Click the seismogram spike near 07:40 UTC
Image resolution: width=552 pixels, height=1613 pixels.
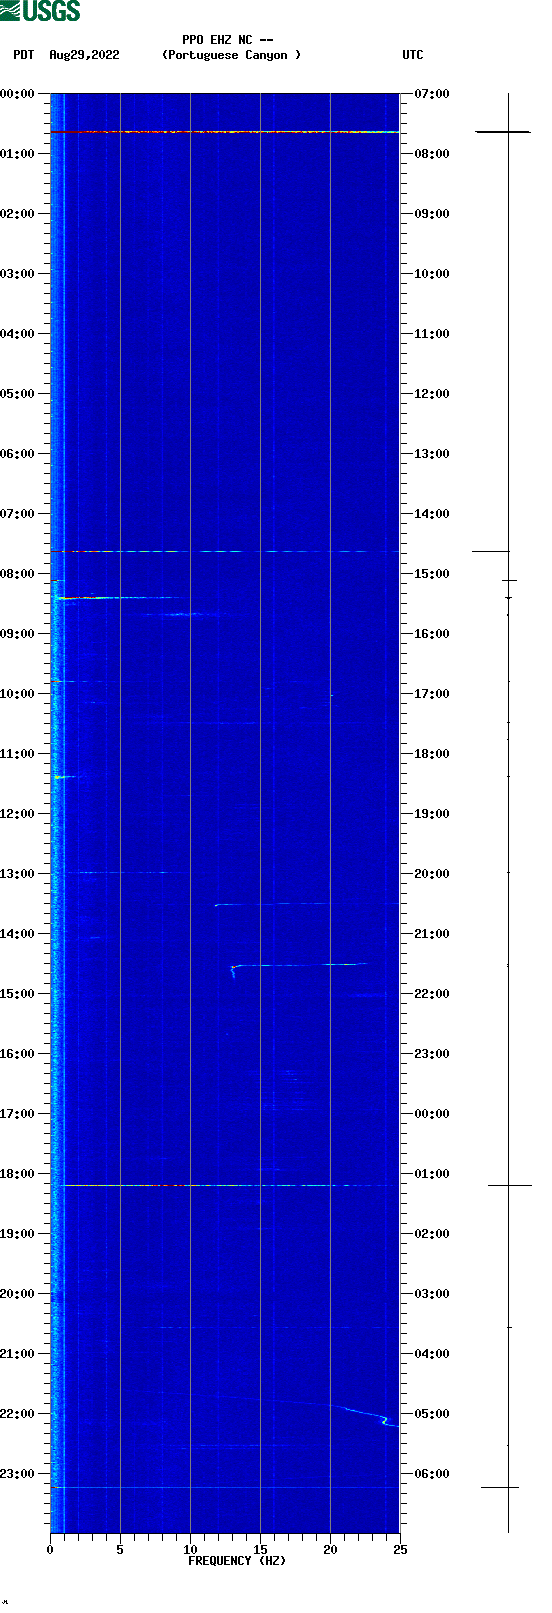503,132
